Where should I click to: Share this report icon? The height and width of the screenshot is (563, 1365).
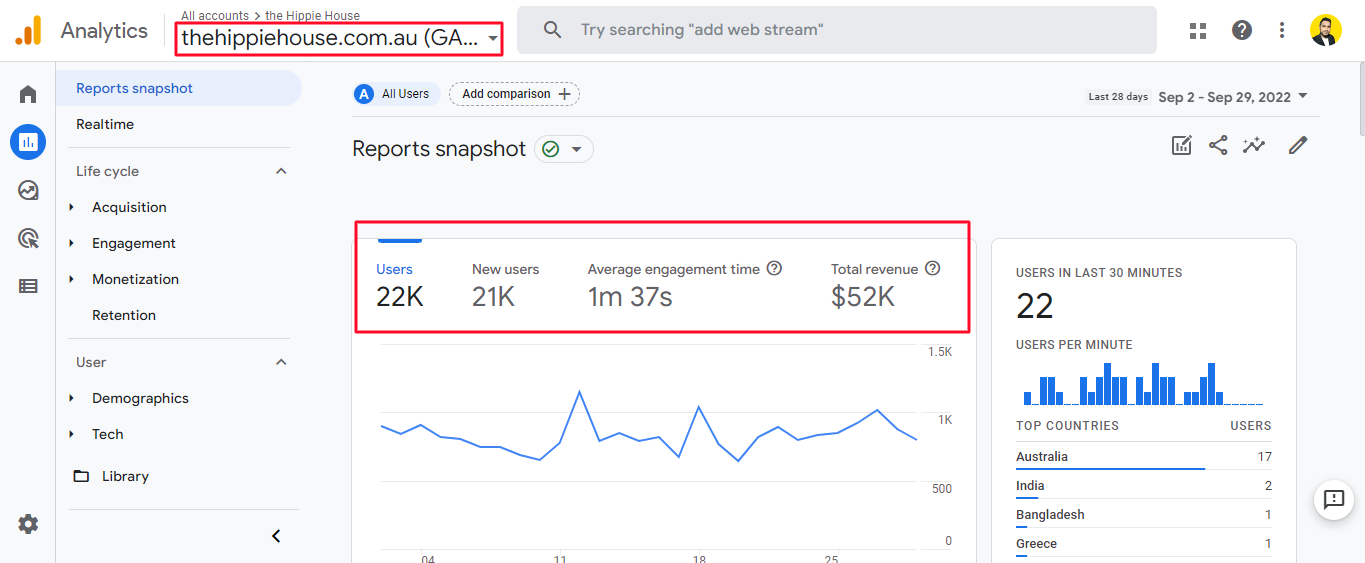(x=1218, y=145)
